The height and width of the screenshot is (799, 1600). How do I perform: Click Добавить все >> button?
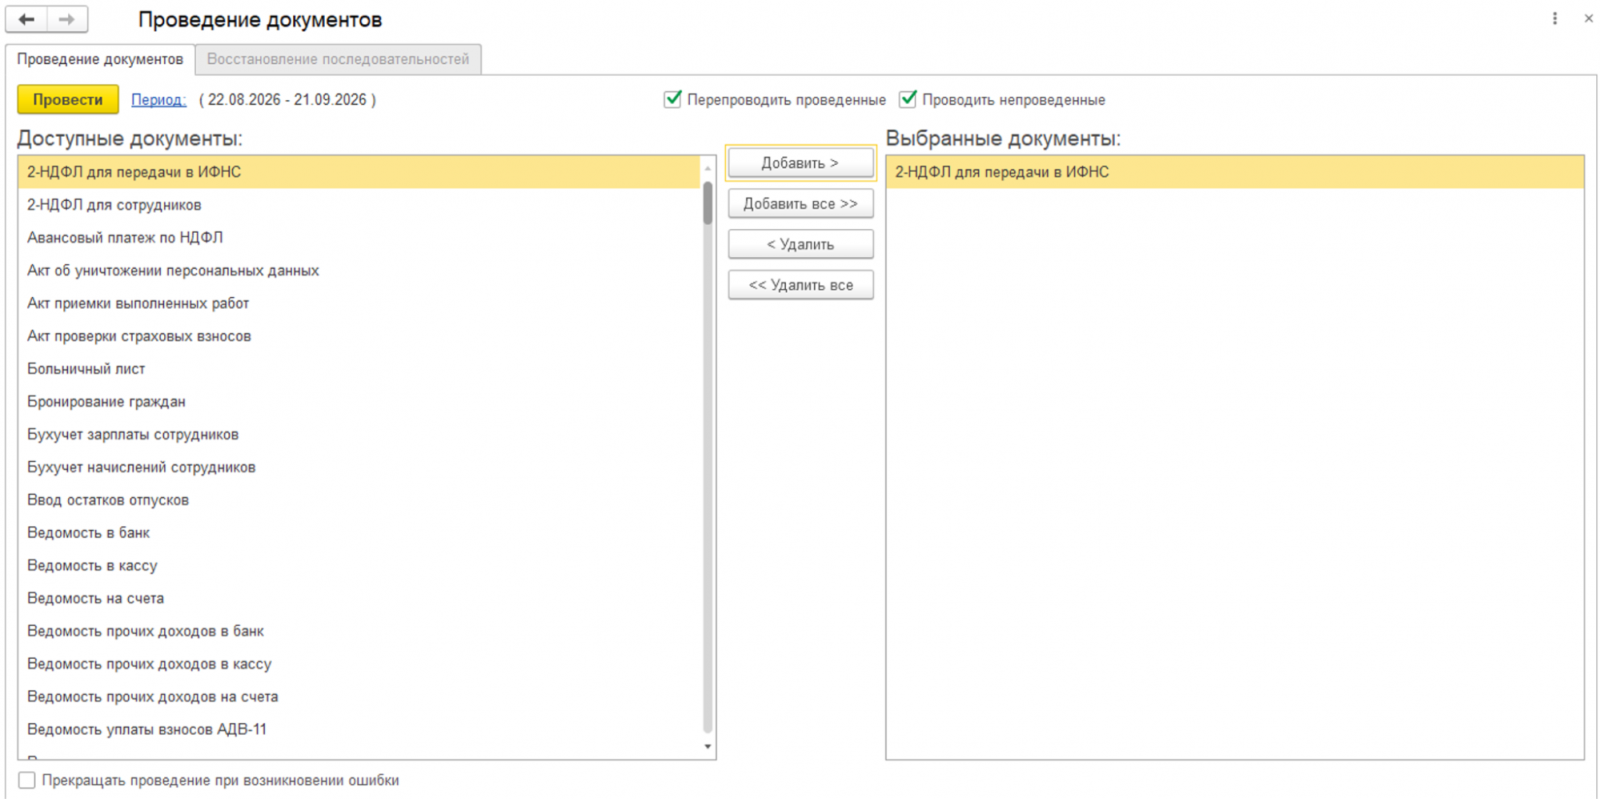point(800,203)
